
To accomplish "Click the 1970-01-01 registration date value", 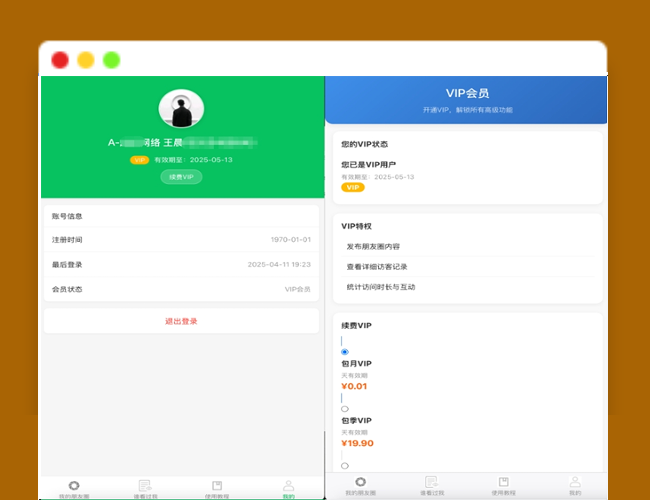I will tap(291, 240).
